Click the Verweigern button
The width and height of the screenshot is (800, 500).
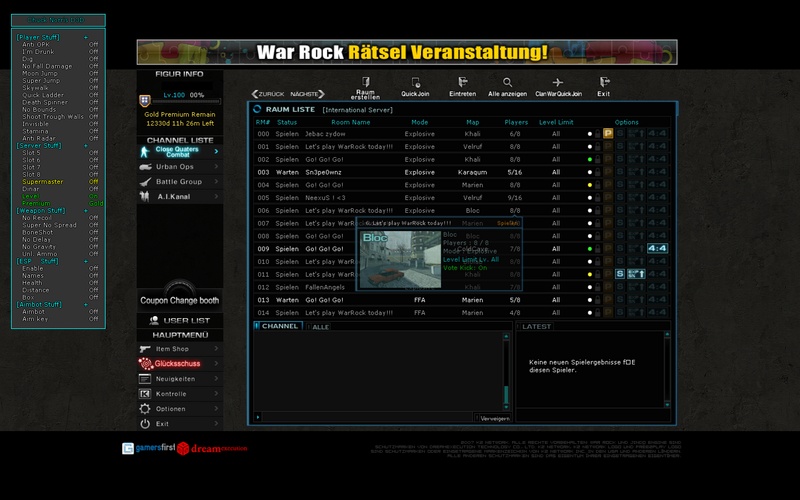click(493, 418)
